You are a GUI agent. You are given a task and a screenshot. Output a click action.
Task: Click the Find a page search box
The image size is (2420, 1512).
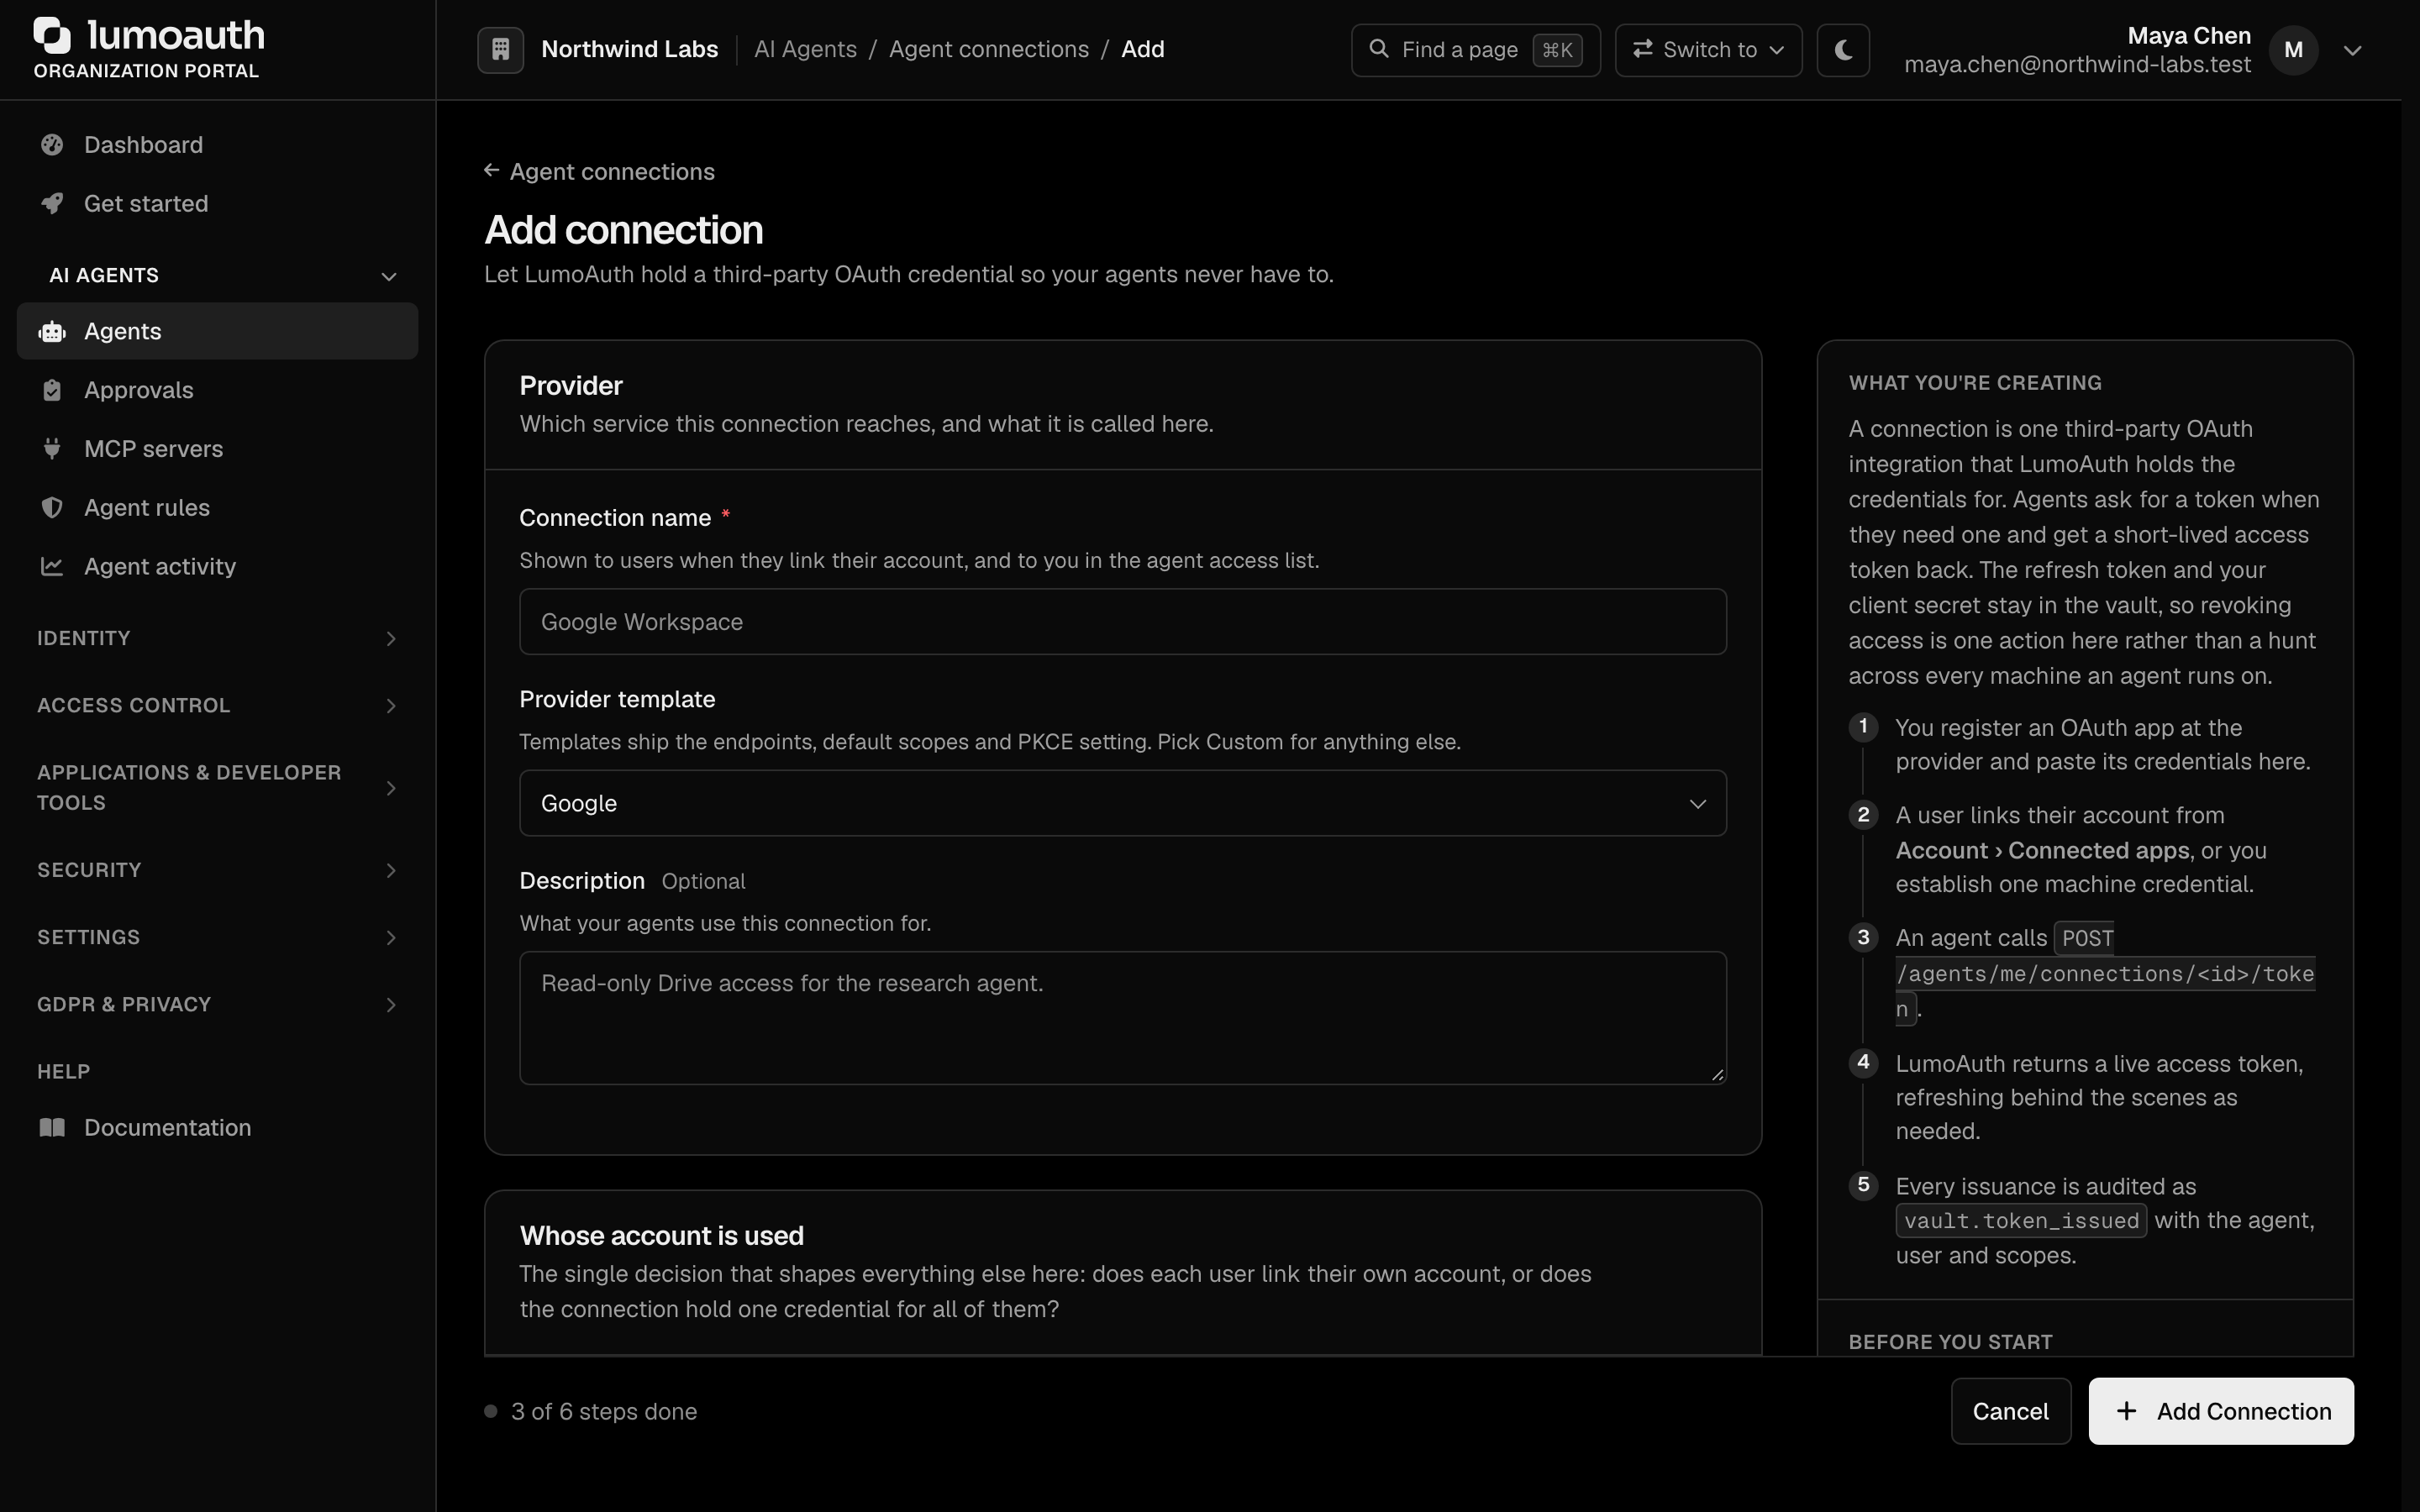tap(1475, 50)
